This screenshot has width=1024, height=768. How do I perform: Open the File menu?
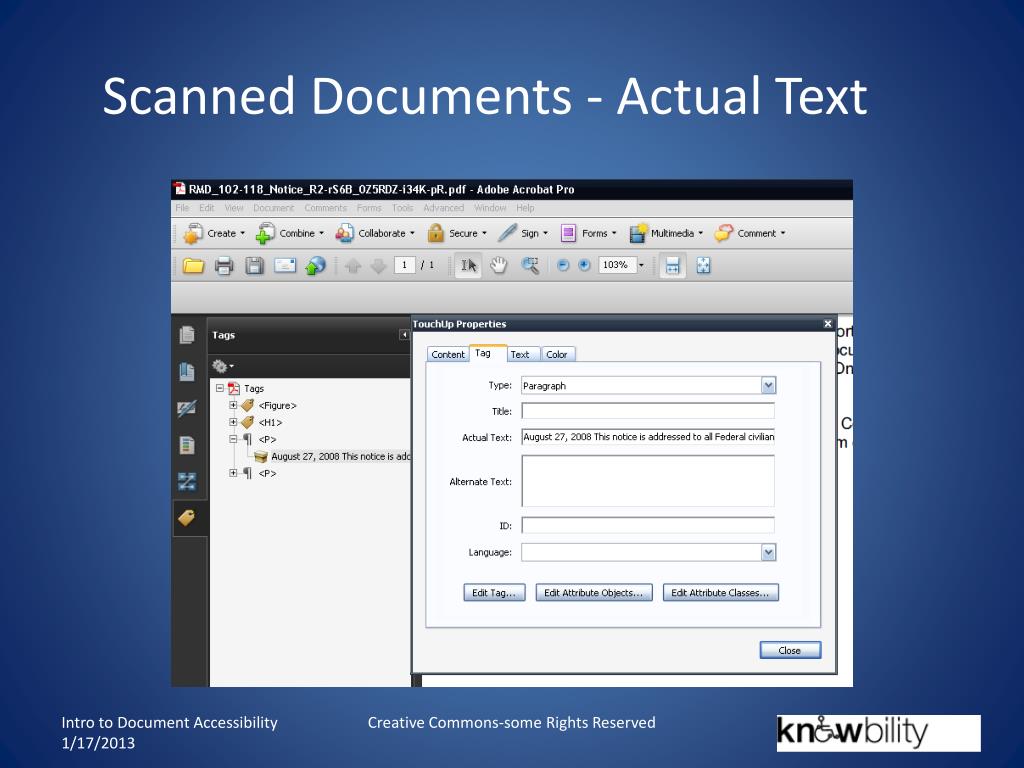click(182, 208)
